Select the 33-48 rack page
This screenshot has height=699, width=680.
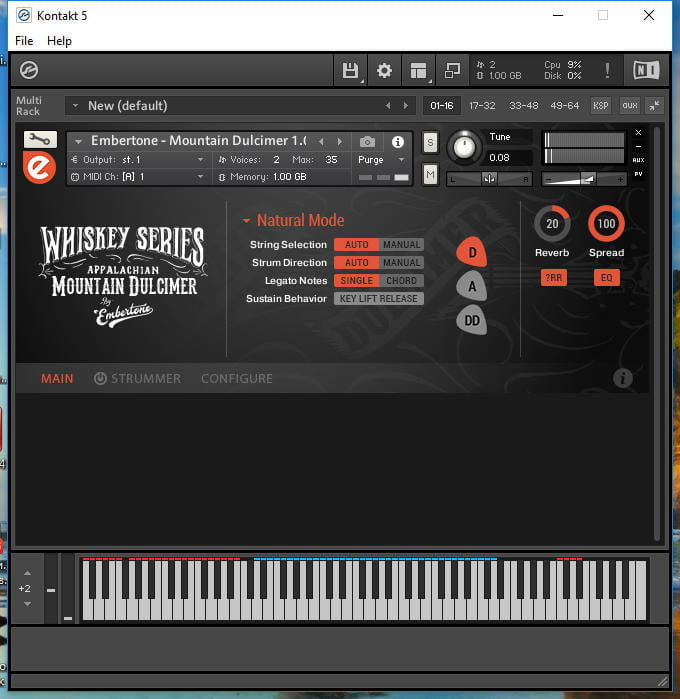click(523, 106)
